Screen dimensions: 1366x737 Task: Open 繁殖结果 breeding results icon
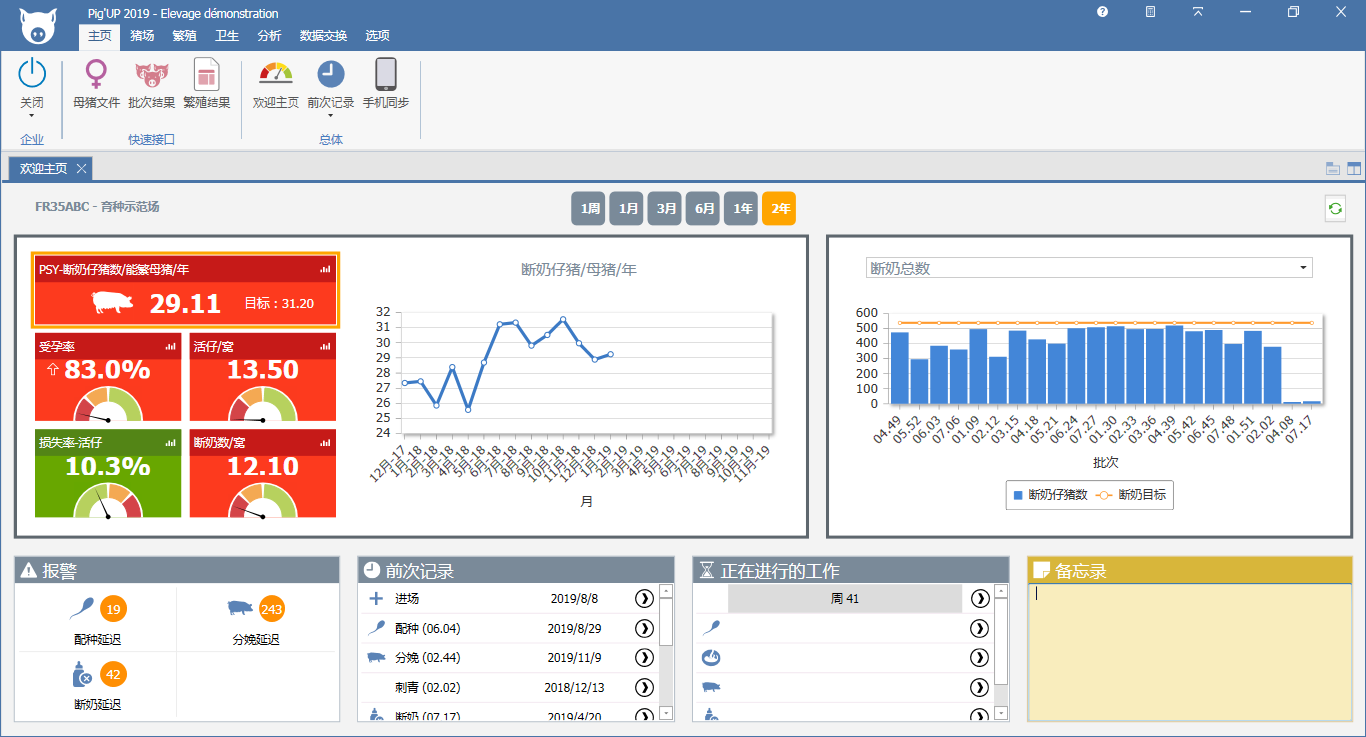pos(207,75)
